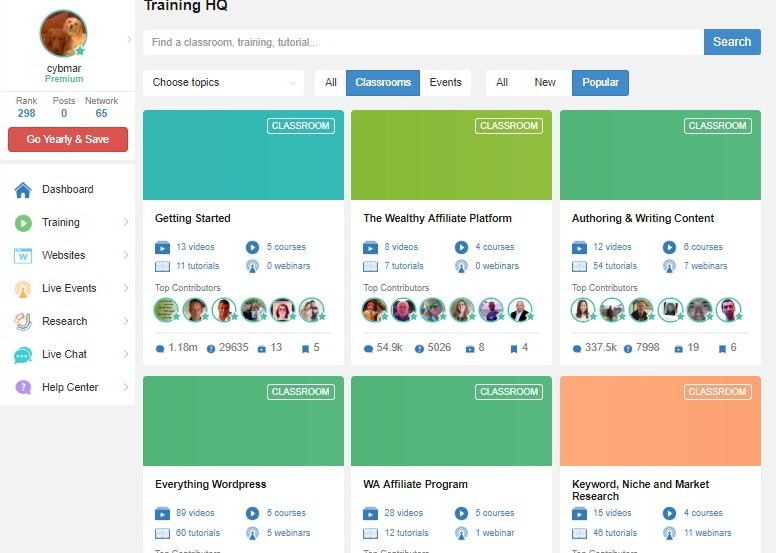
Task: Open Everything Wordpress classroom title
Action: tap(210, 484)
